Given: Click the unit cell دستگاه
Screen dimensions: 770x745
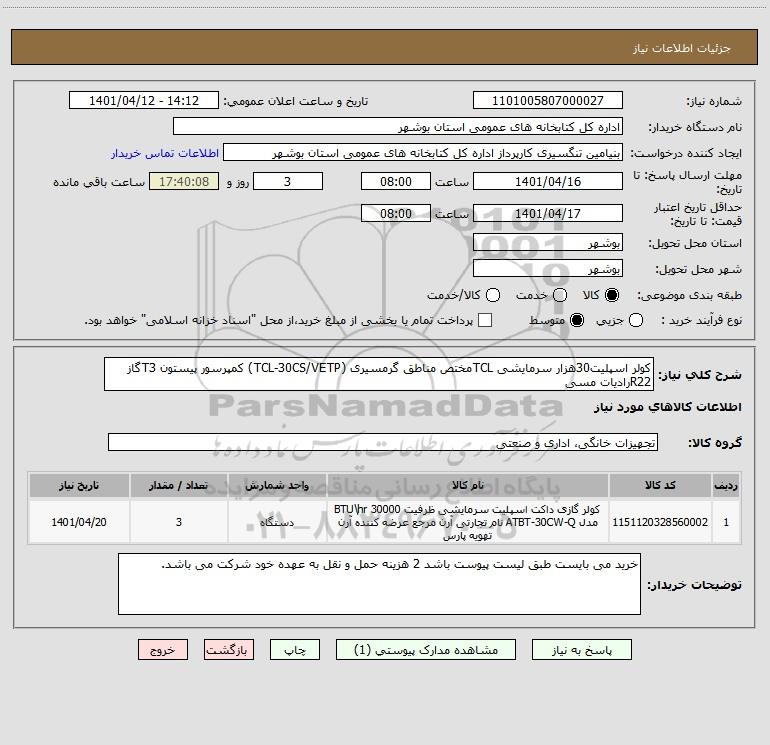Looking at the screenshot, I should 277,522.
